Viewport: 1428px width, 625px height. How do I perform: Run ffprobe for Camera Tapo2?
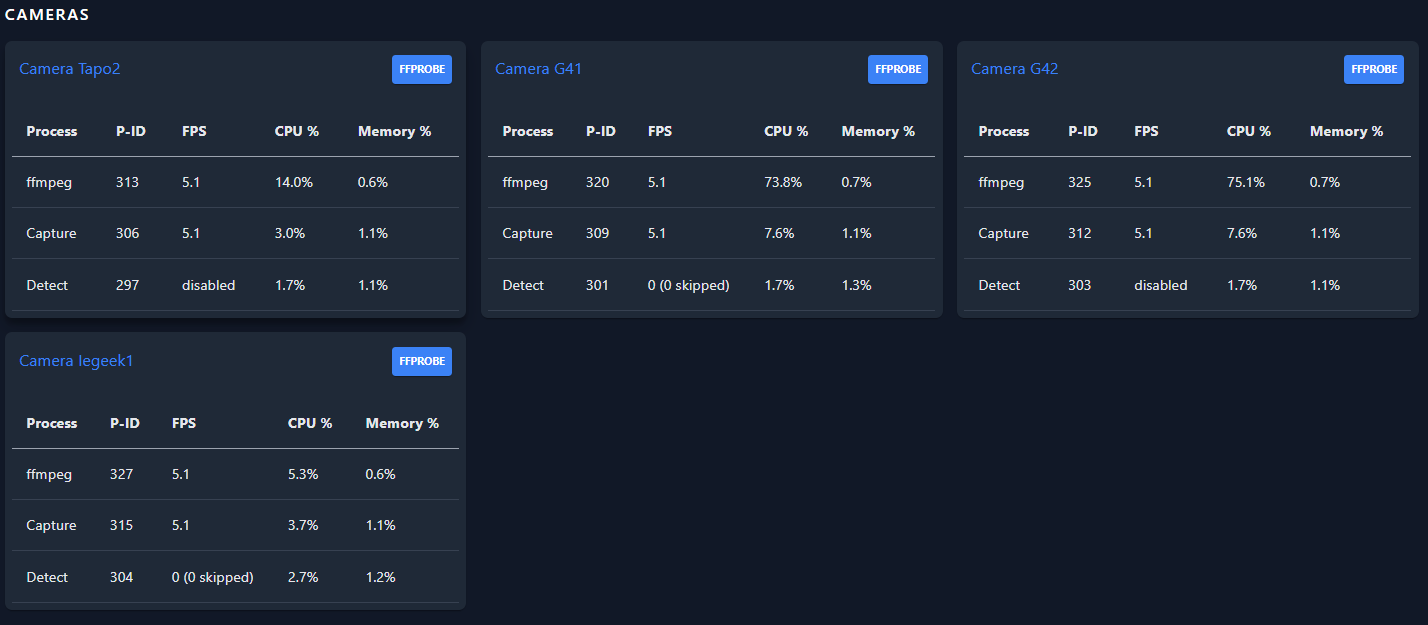pos(421,69)
